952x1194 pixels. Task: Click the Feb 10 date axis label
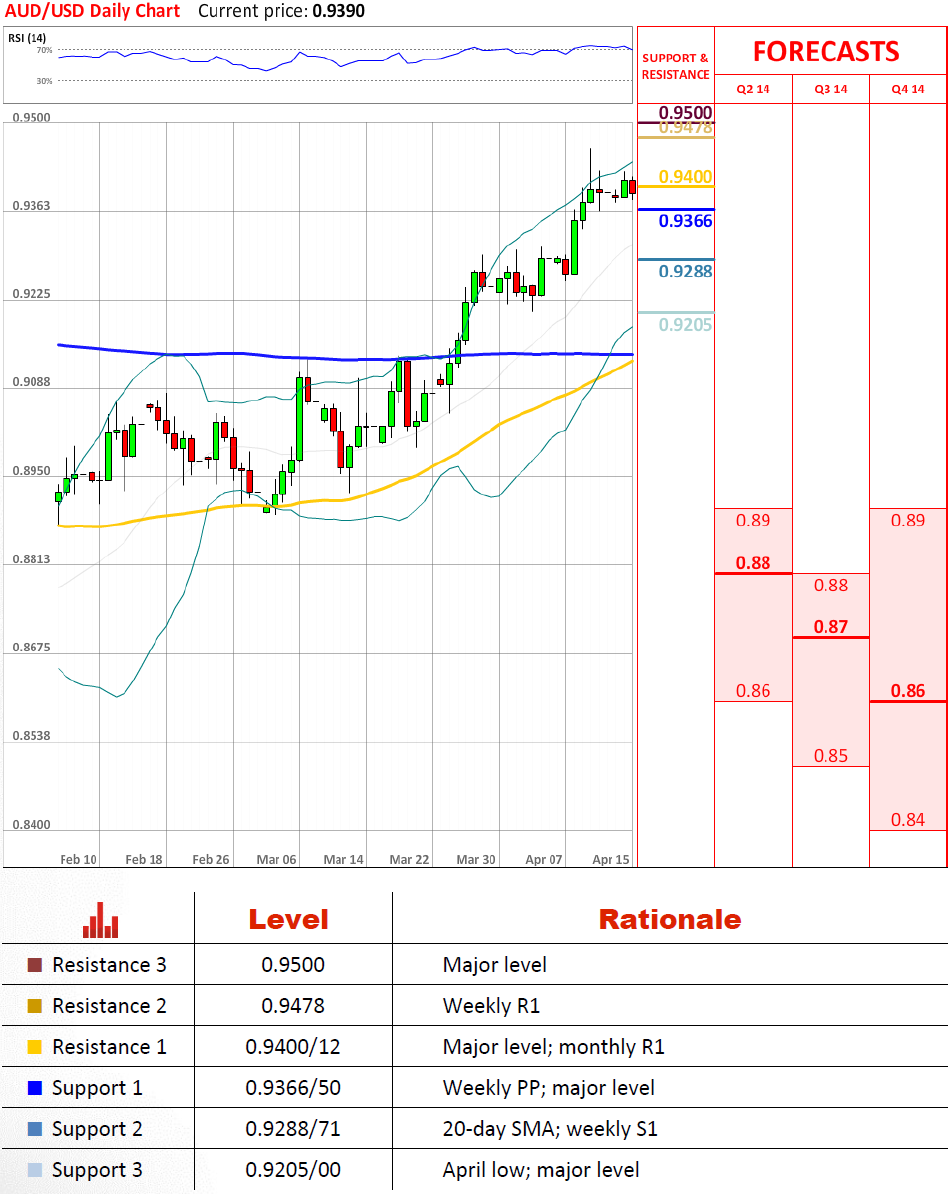(78, 860)
